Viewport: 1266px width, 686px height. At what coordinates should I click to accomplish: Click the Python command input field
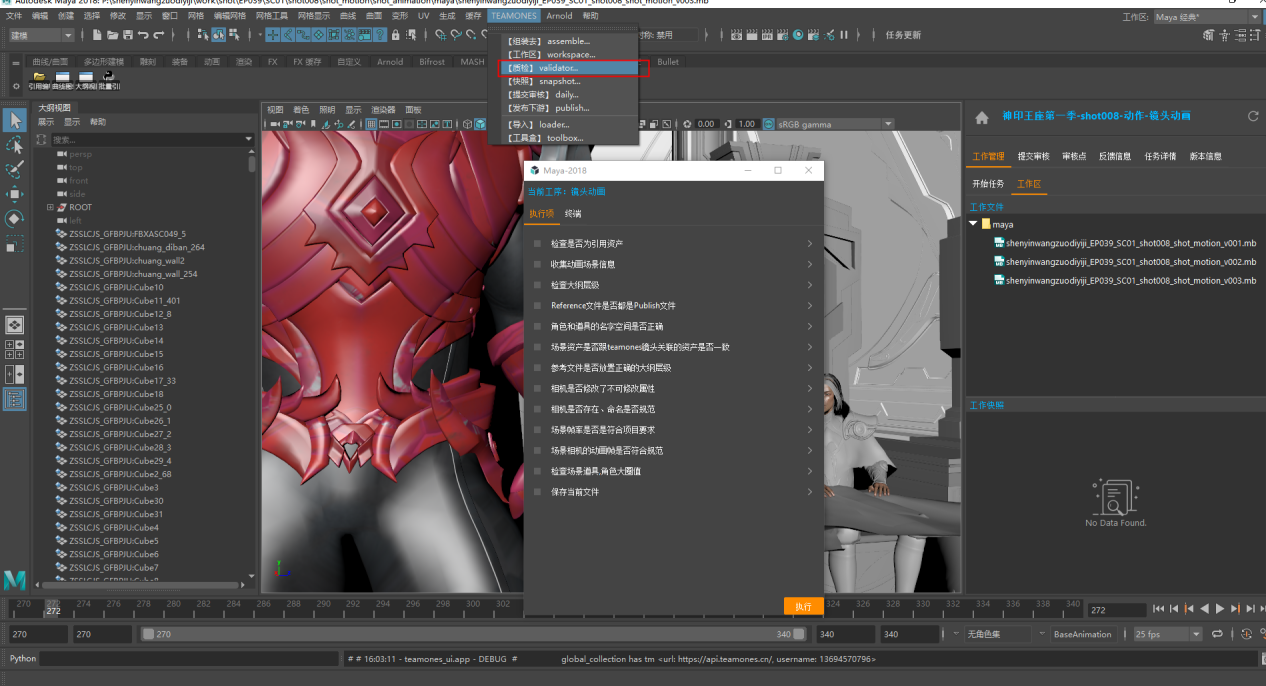tap(190, 659)
